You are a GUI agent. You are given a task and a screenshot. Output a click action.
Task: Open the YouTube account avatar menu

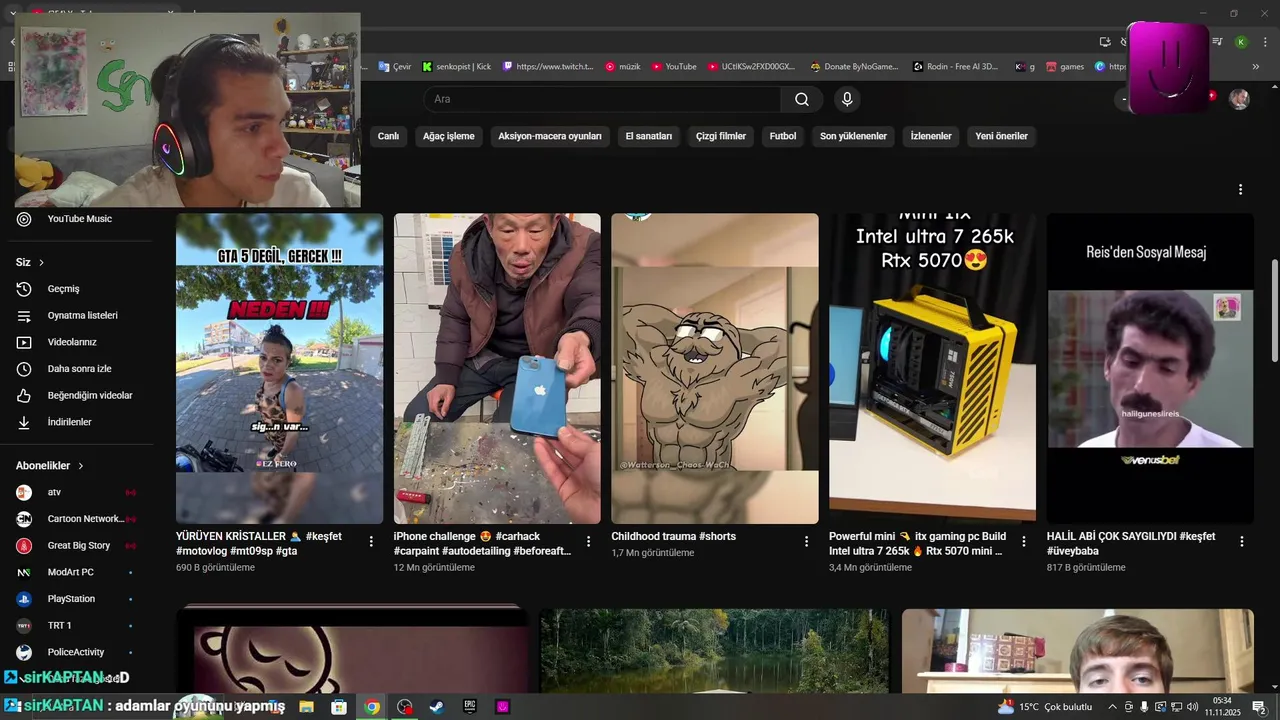click(x=1239, y=99)
